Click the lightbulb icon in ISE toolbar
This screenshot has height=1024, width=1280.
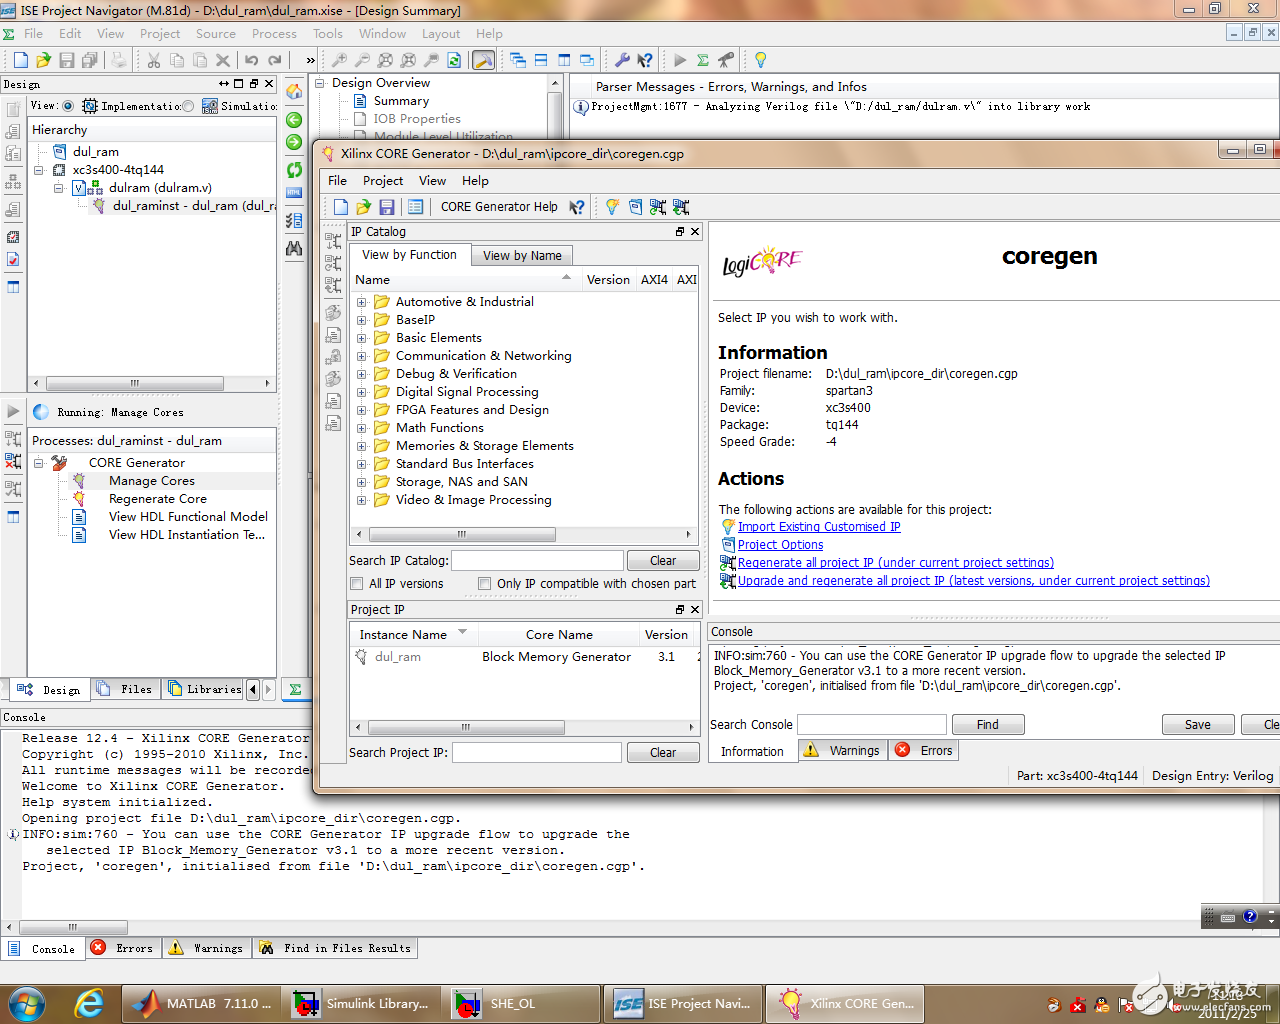760,60
